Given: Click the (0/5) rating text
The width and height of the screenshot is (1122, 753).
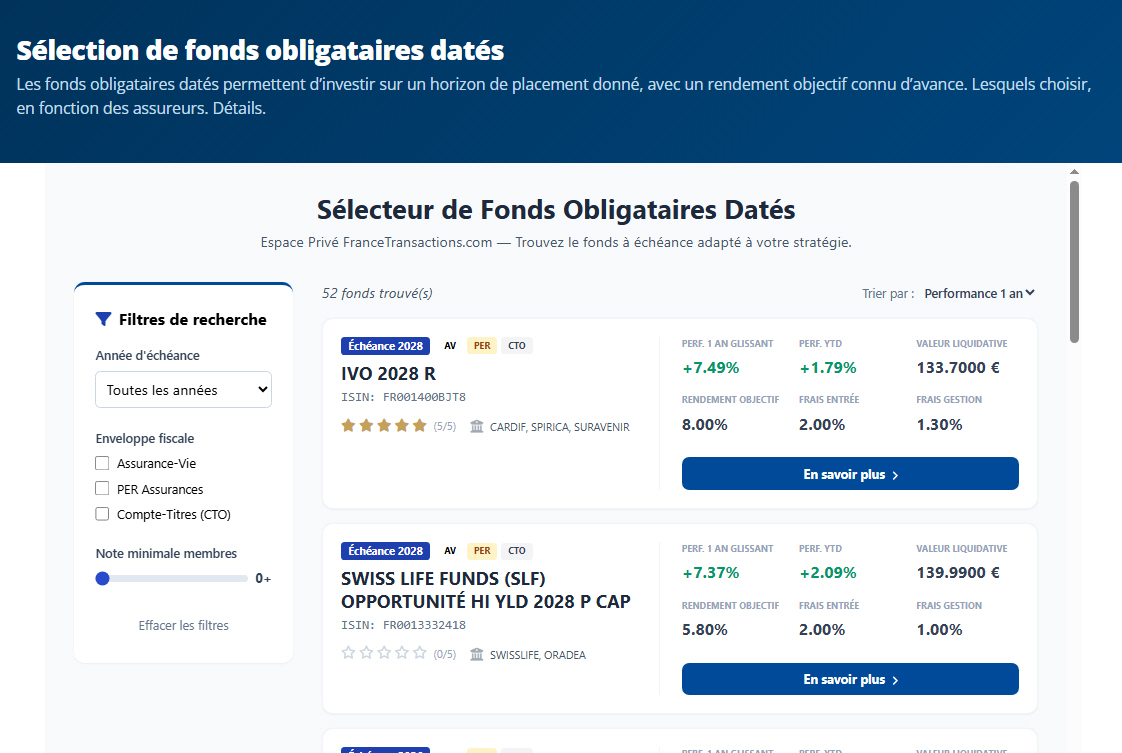Looking at the screenshot, I should coord(444,654).
